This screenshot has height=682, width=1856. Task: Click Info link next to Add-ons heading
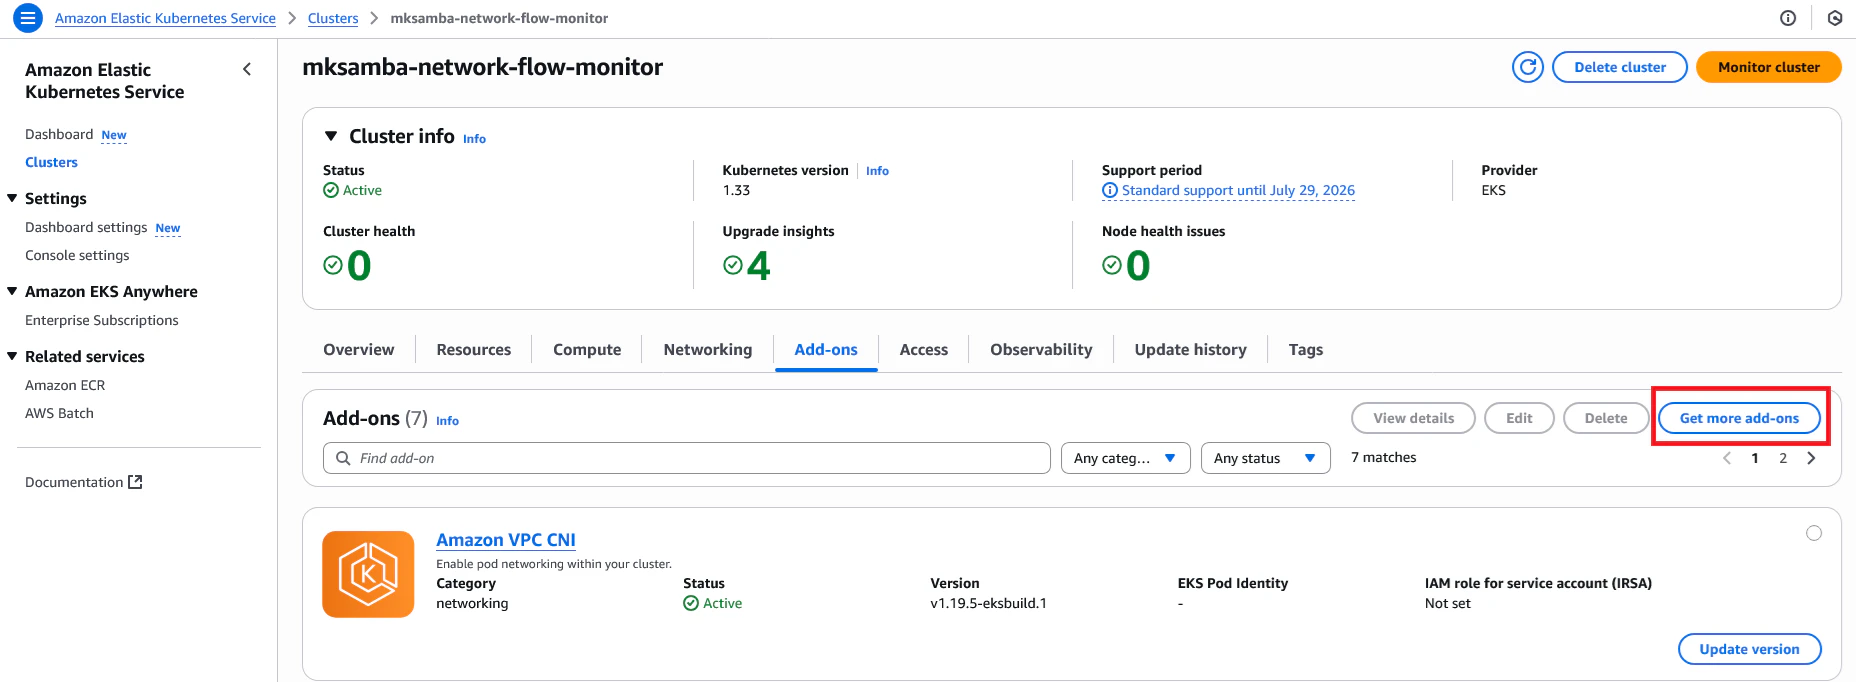point(447,421)
